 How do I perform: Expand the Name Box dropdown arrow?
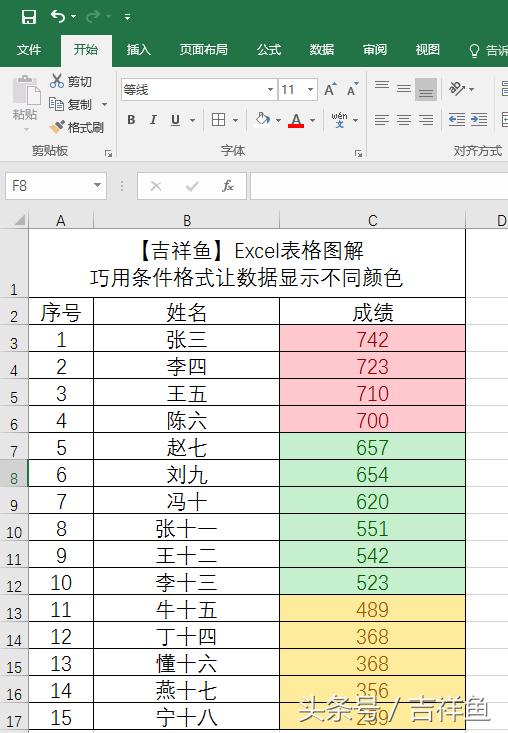tap(97, 186)
